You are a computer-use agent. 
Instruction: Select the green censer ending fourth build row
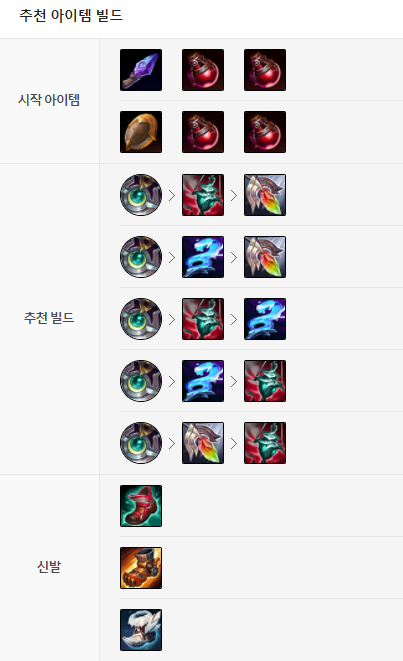click(265, 381)
